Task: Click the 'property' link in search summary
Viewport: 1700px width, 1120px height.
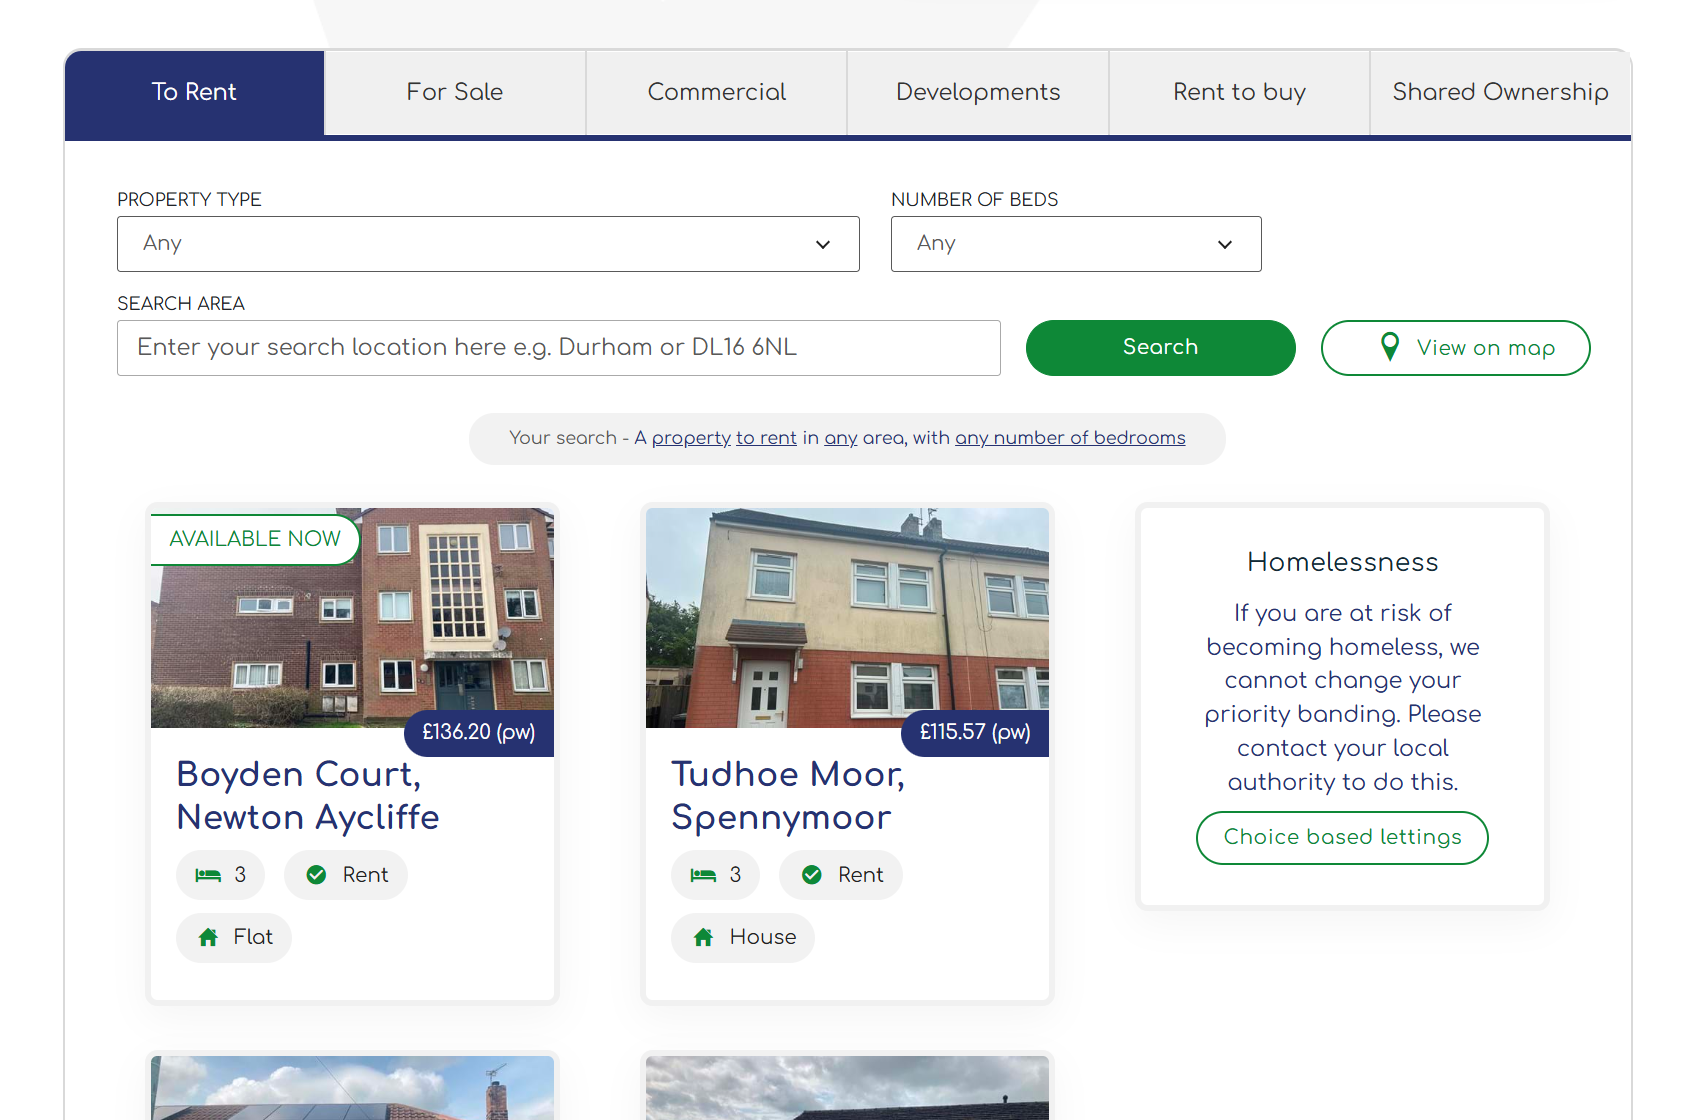Action: [x=691, y=438]
